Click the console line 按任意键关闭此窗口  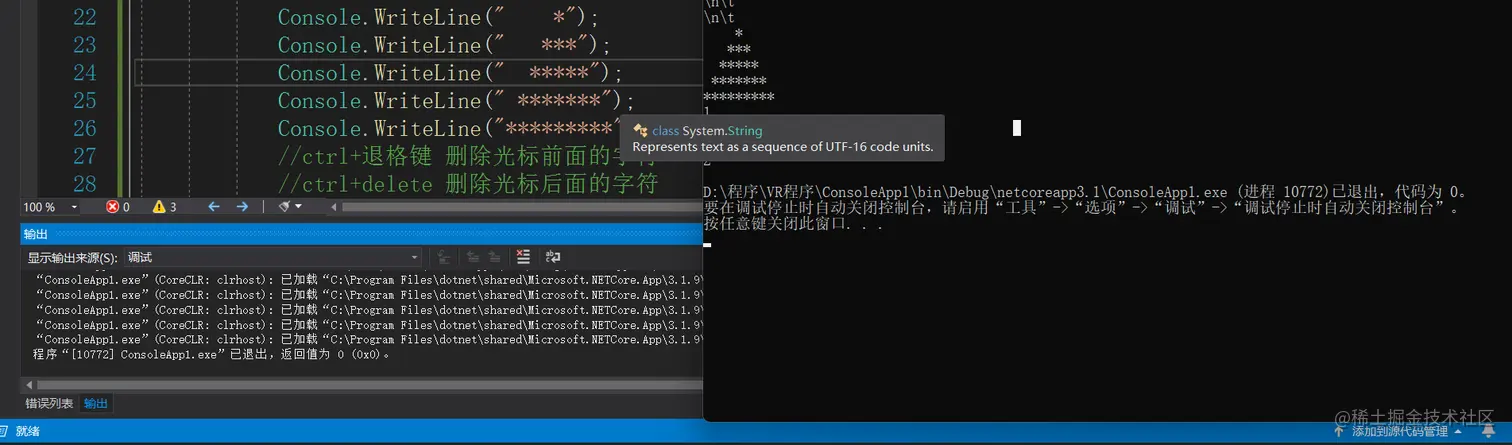[794, 224]
